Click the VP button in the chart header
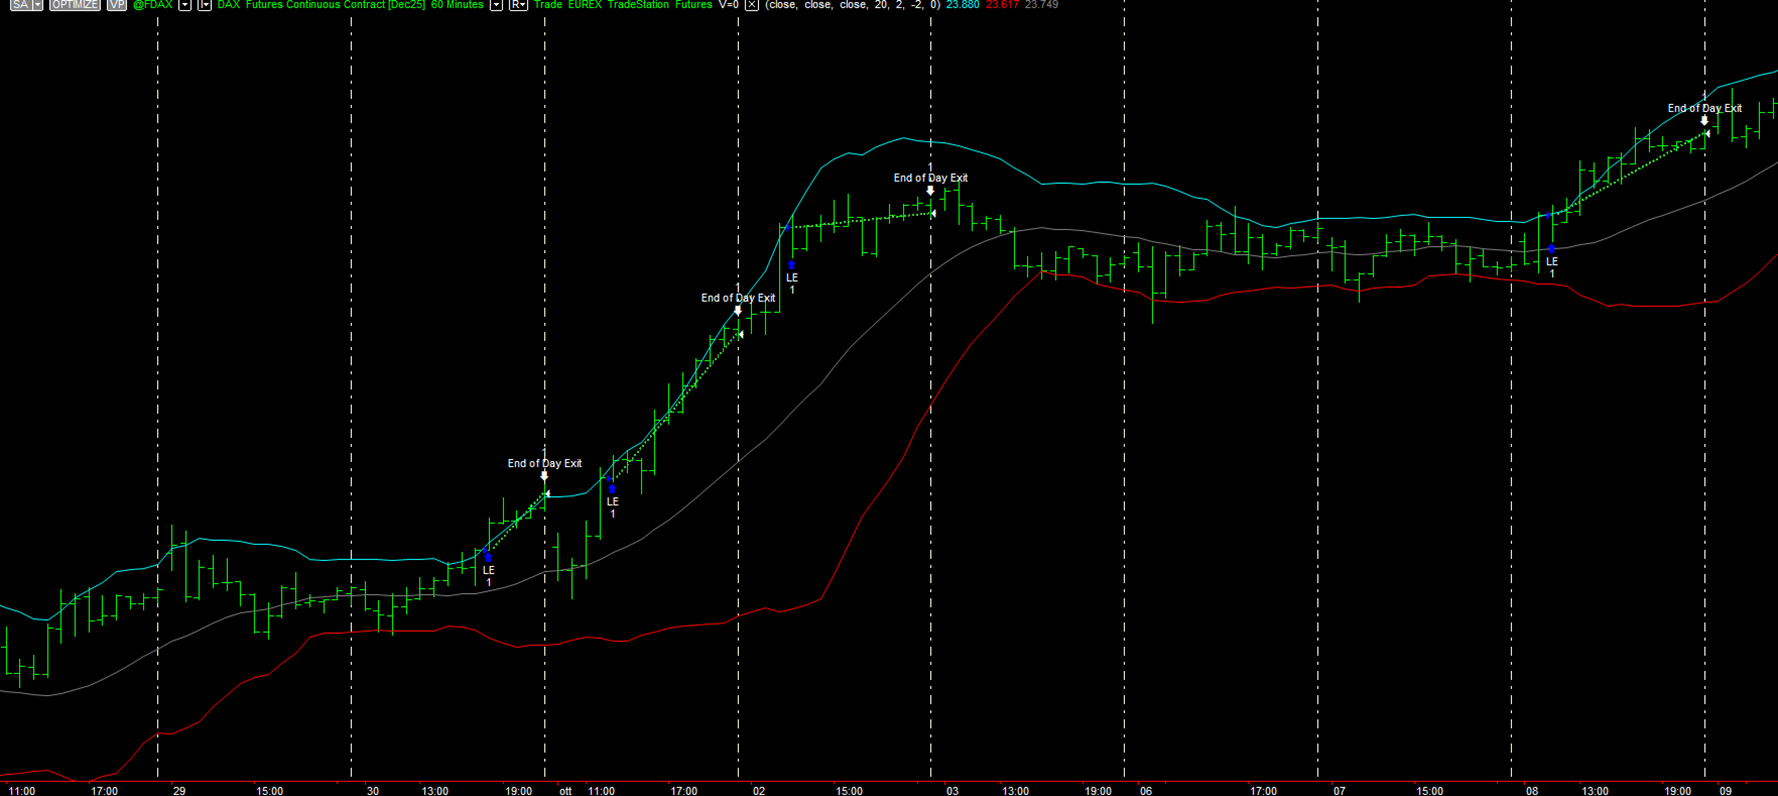The height and width of the screenshot is (796, 1778). click(117, 5)
